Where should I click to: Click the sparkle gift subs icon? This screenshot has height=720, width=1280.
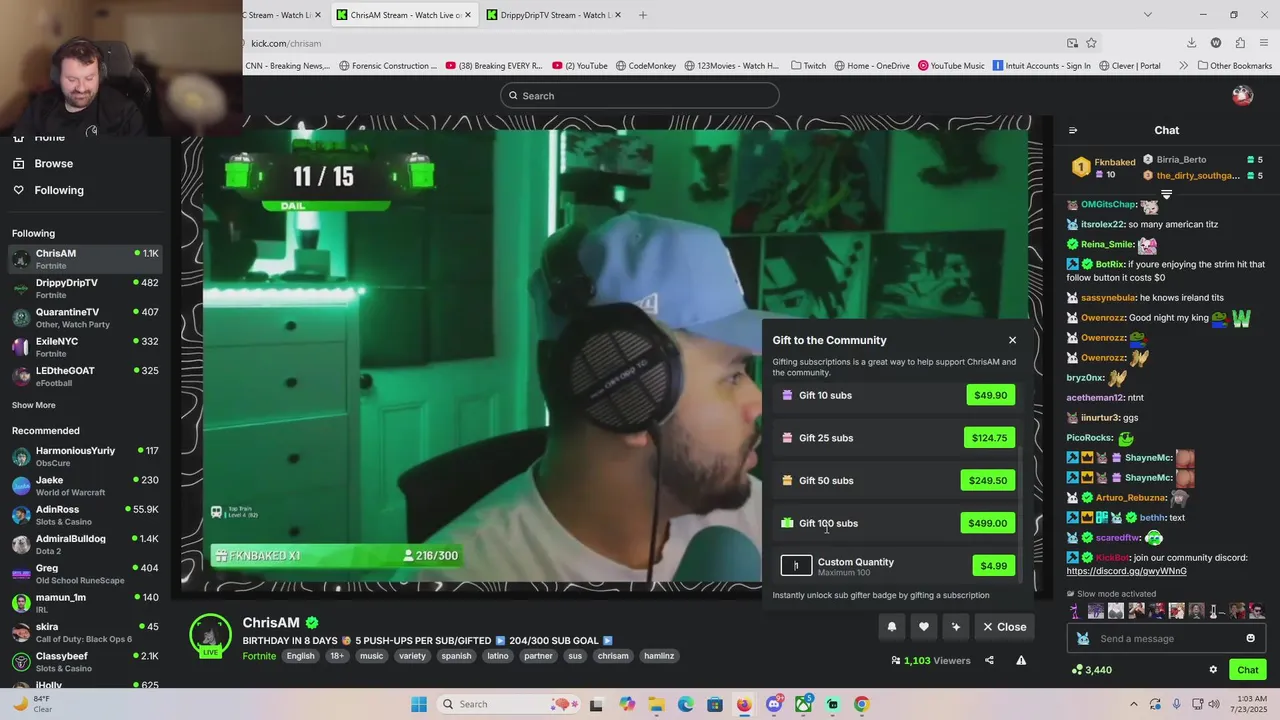coord(956,627)
